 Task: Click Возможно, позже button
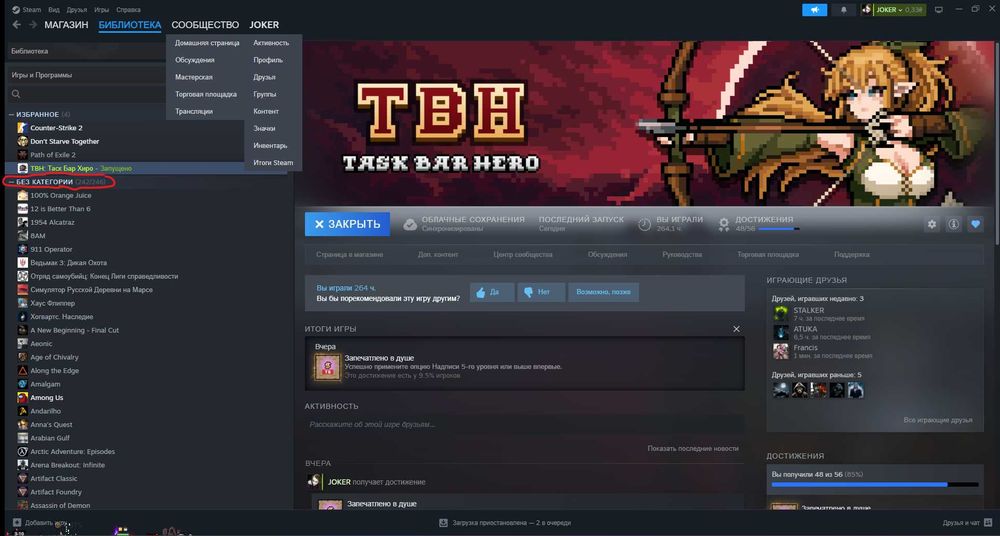603,292
